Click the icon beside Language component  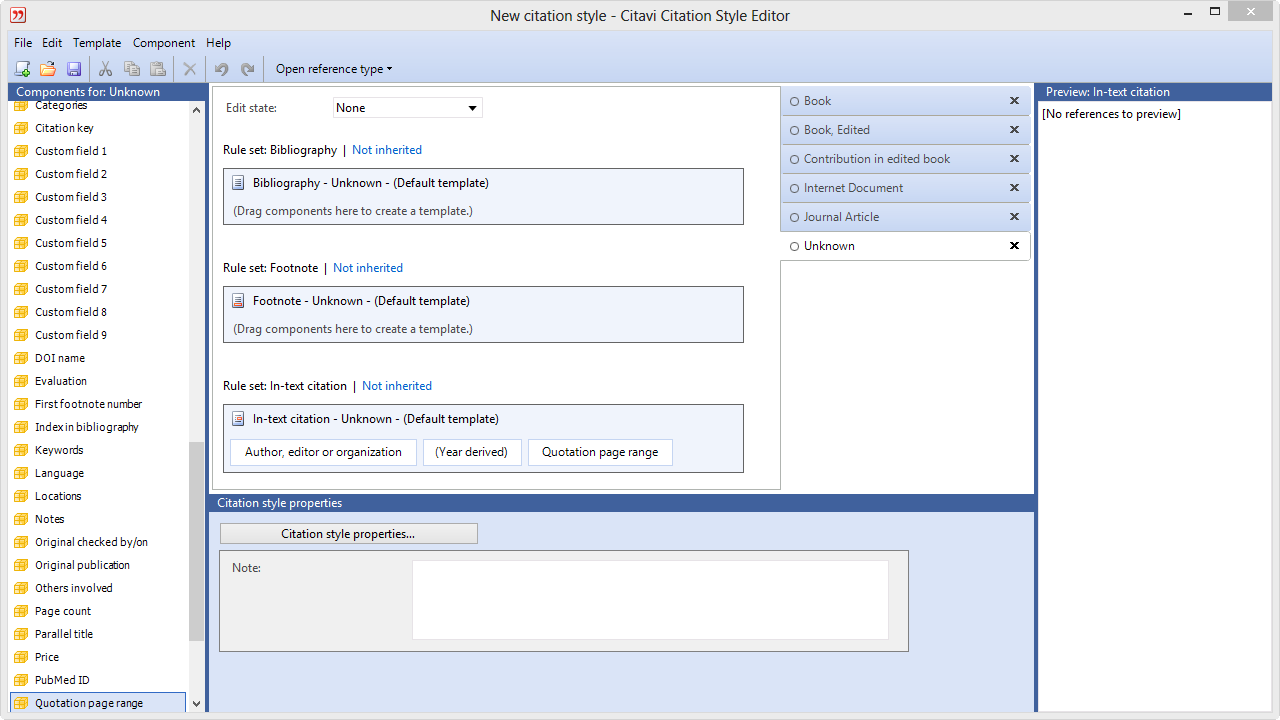pyautogui.click(x=21, y=473)
